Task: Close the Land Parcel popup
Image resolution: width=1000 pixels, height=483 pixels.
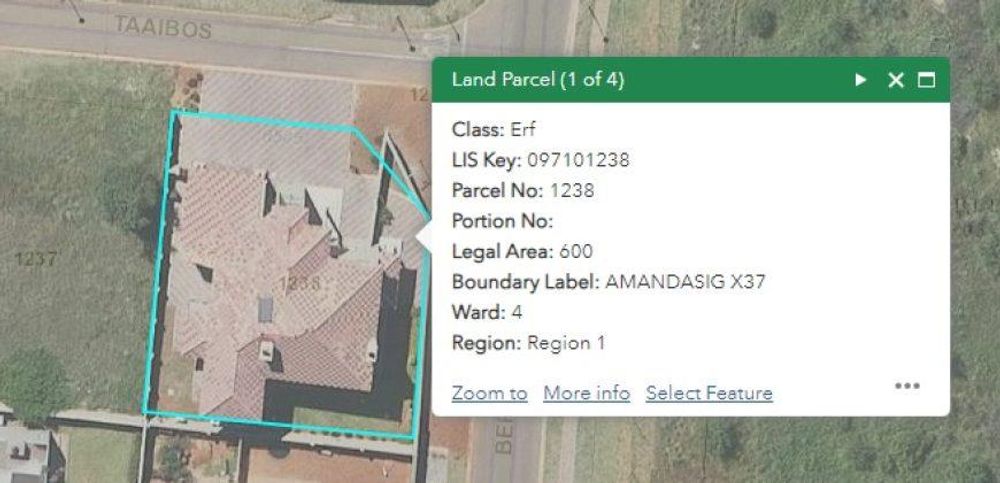Action: [x=896, y=80]
